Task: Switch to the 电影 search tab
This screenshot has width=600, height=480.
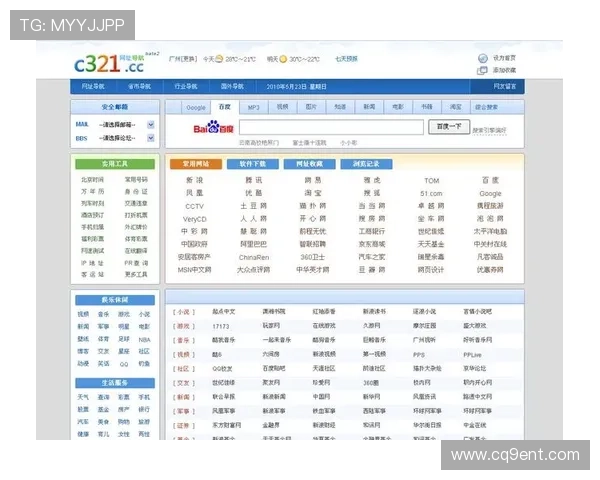Action: click(398, 107)
